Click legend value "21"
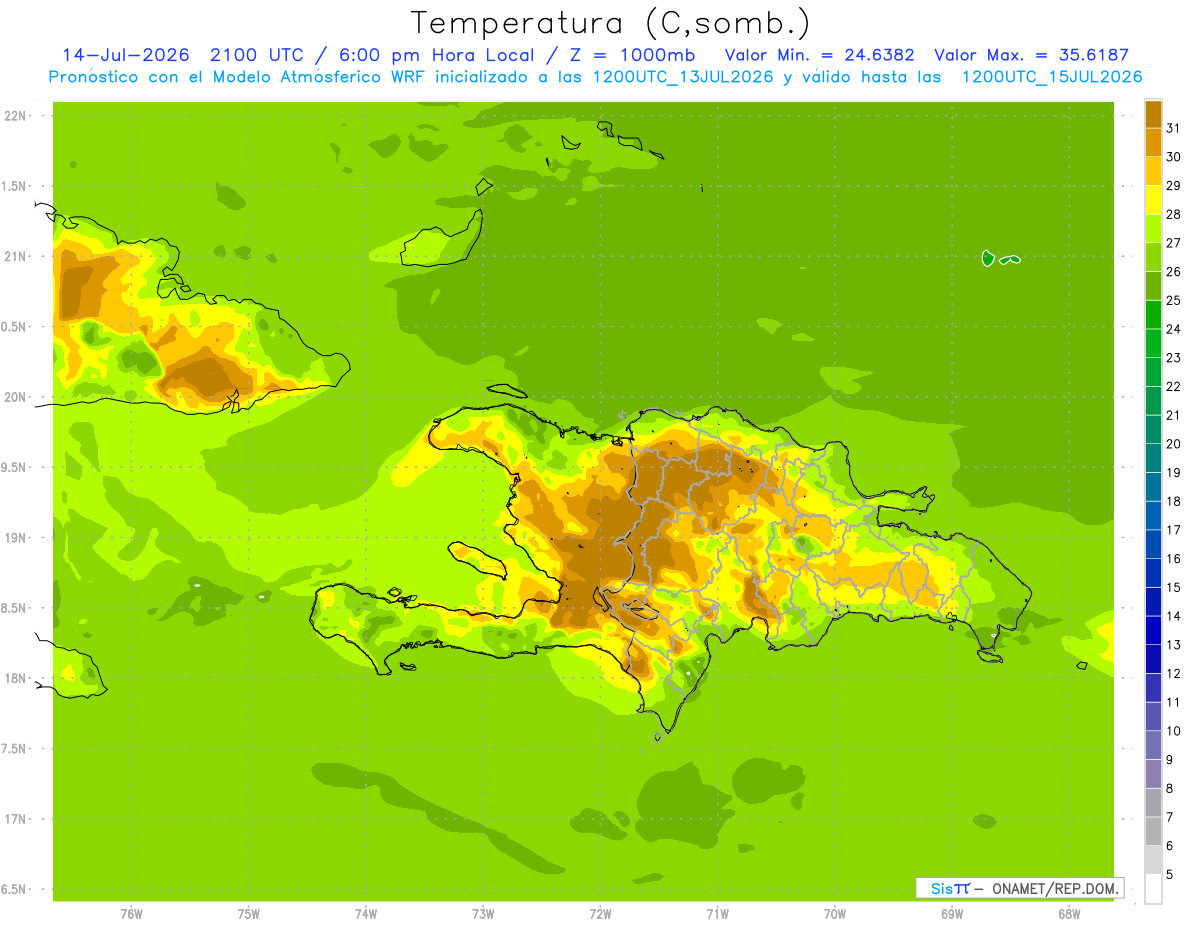The image size is (1200, 927). pyautogui.click(x=1175, y=415)
